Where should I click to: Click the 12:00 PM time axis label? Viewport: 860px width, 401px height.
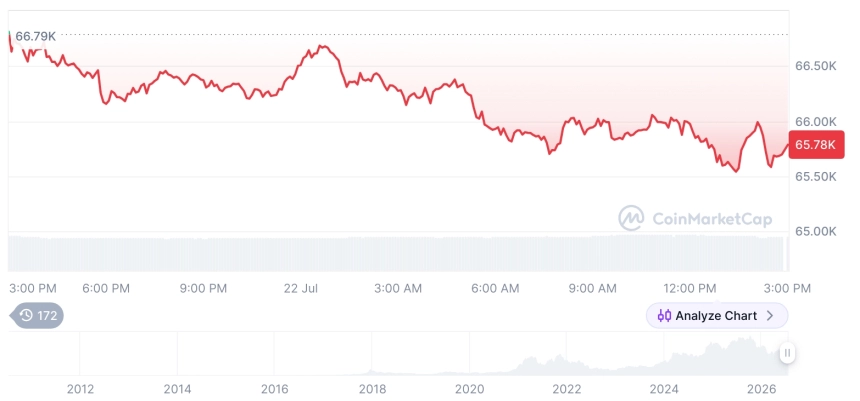point(689,289)
